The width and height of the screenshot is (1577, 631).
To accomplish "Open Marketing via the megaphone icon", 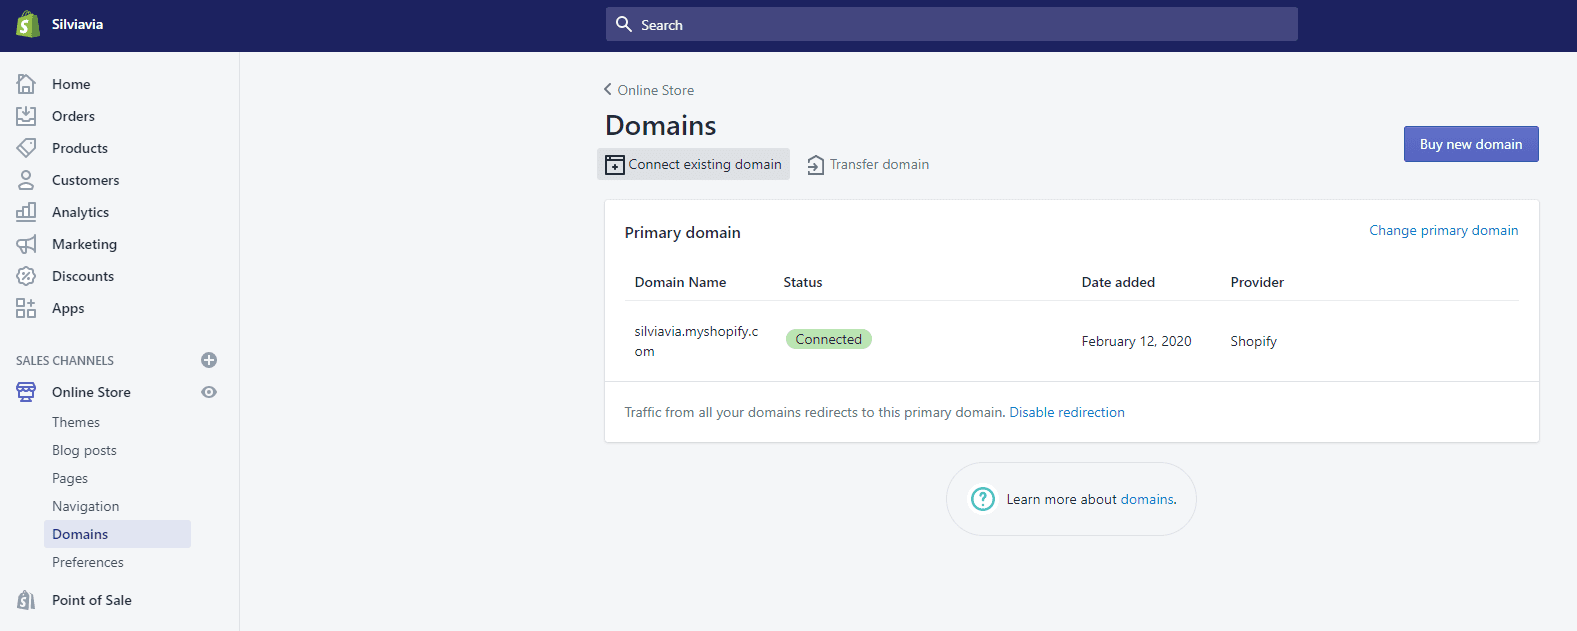I will [x=26, y=244].
